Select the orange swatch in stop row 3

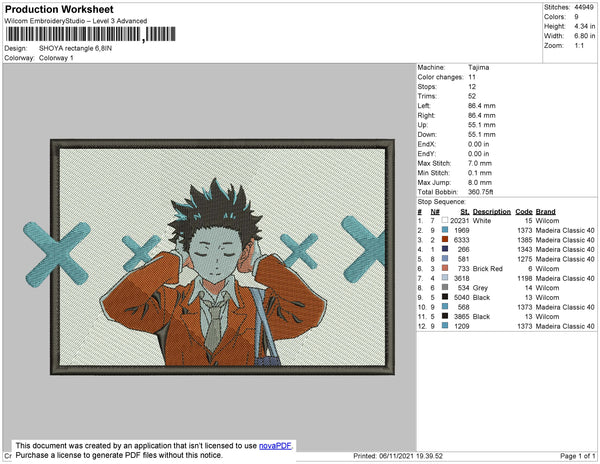(x=445, y=239)
